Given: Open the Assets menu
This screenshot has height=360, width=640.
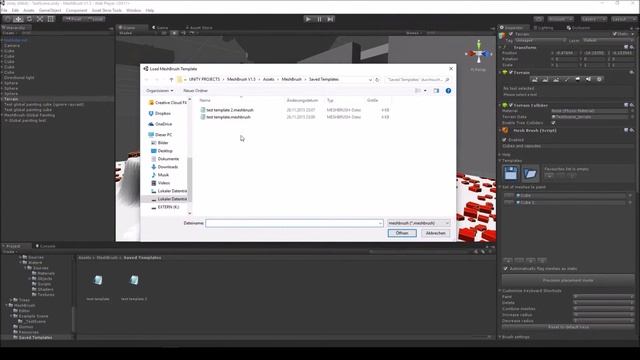Looking at the screenshot, I should [29, 10].
